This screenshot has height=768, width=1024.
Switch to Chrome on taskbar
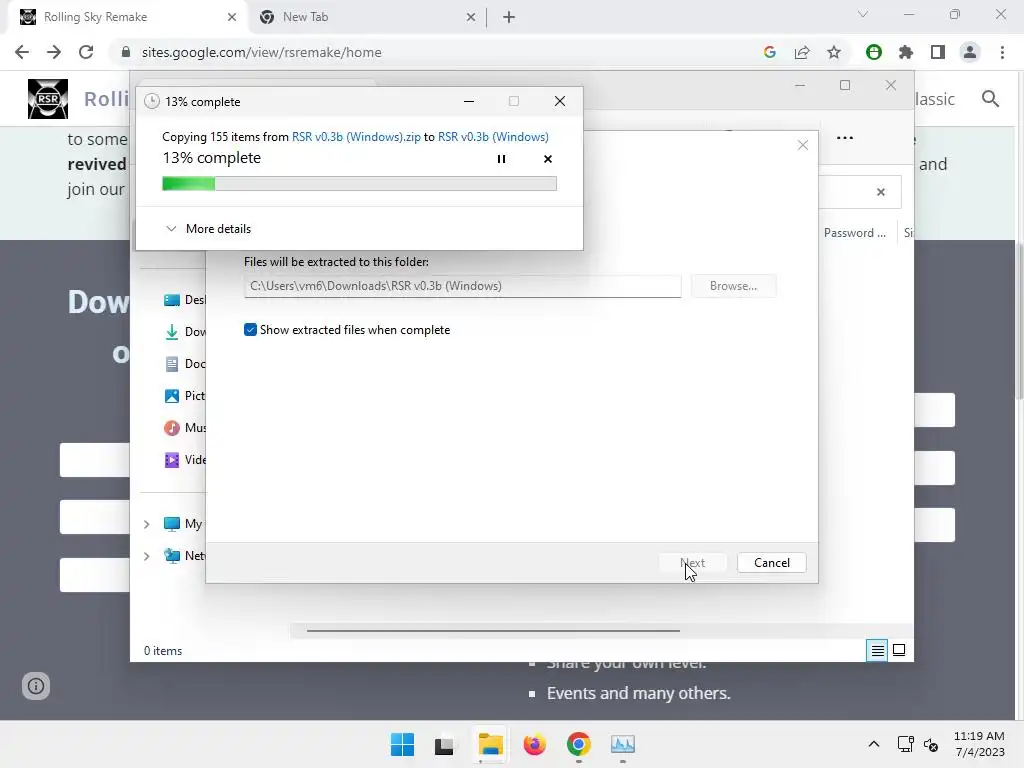[579, 744]
